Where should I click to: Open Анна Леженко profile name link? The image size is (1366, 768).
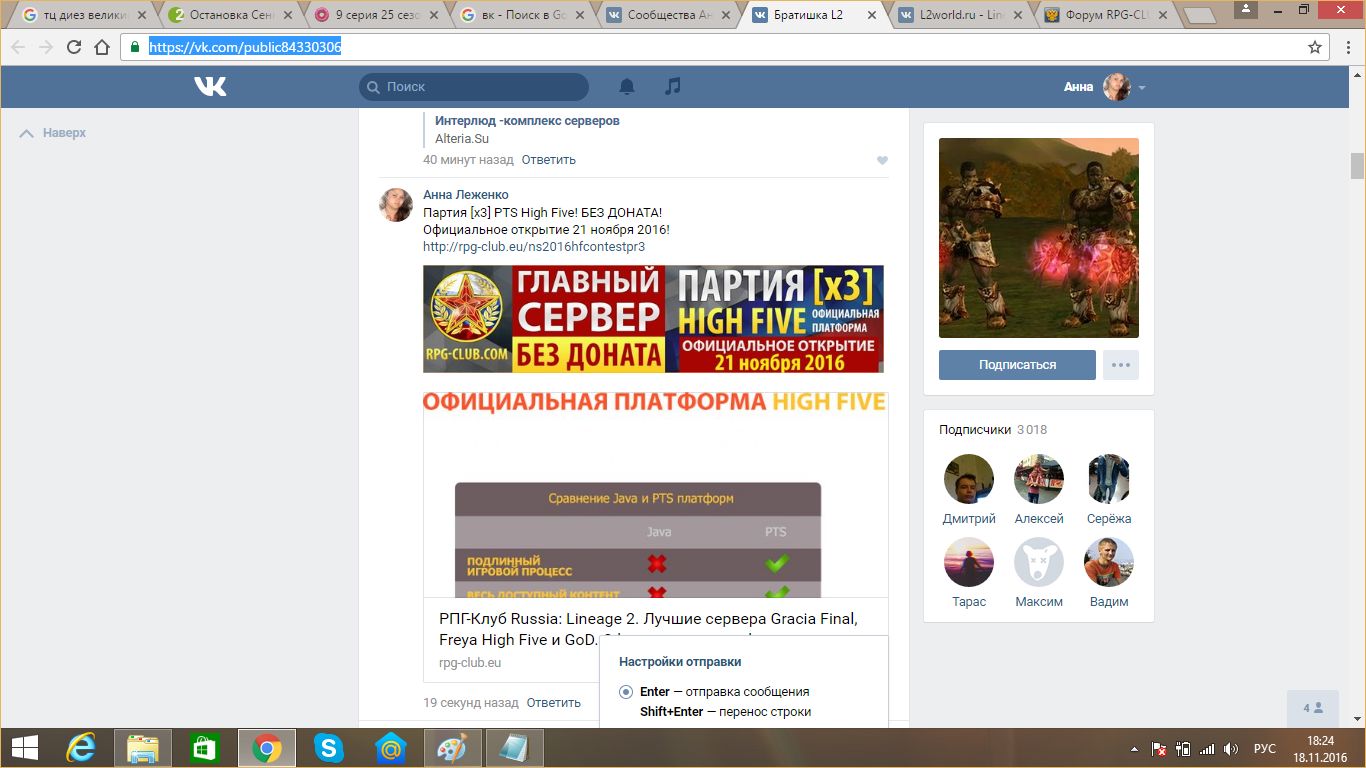point(466,195)
